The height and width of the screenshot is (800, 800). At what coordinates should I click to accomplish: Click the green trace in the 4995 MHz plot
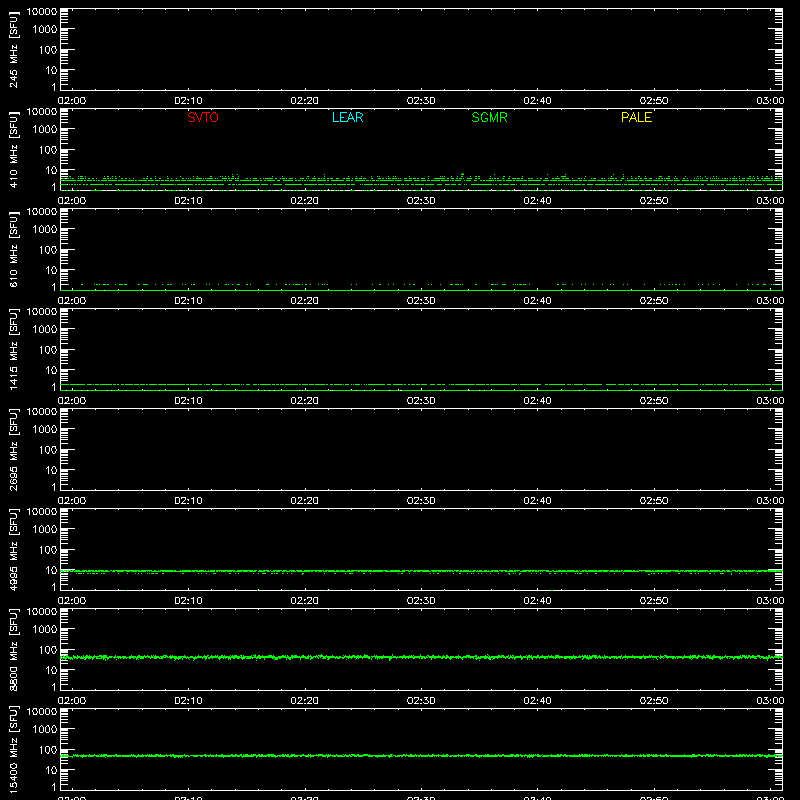421,571
